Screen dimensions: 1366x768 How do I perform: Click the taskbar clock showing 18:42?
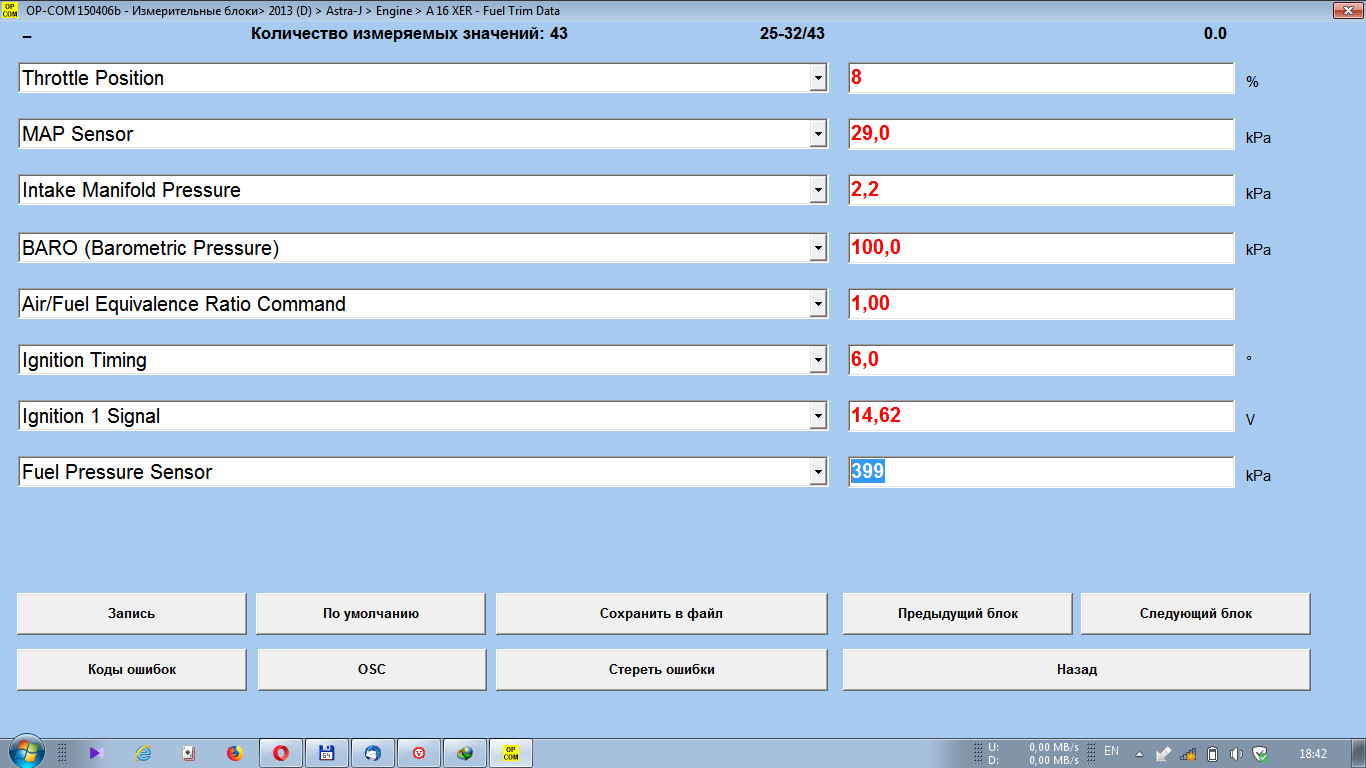pos(1312,753)
